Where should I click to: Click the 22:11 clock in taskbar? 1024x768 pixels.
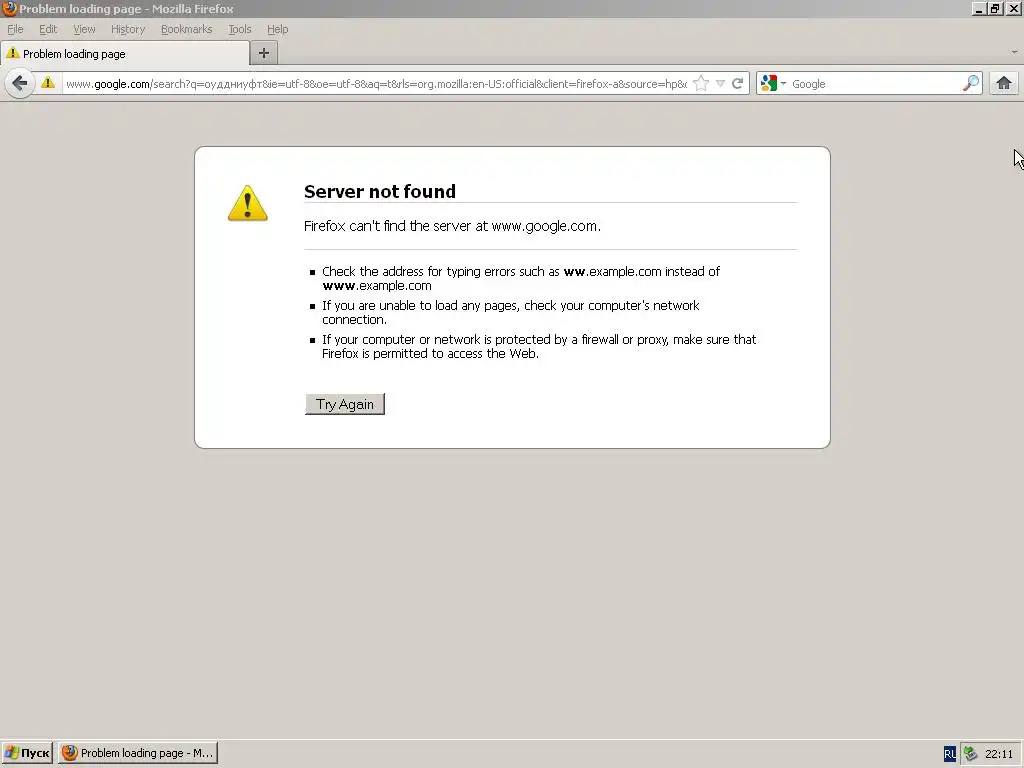click(999, 754)
